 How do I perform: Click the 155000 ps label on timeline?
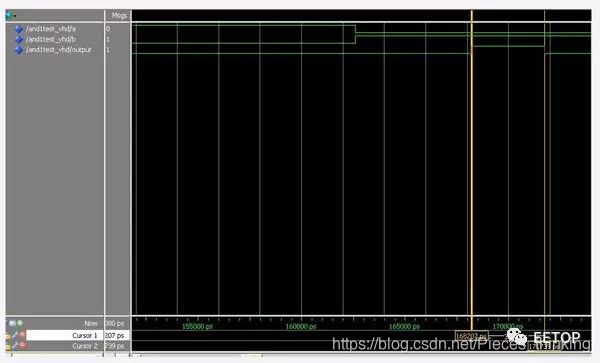point(197,326)
